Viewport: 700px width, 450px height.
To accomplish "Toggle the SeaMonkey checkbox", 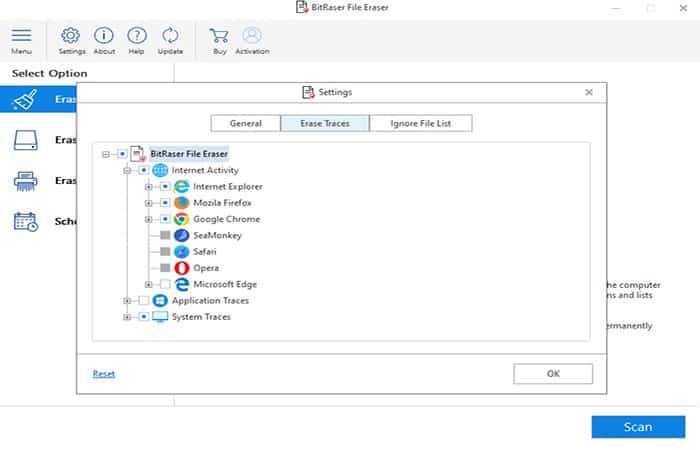I will click(x=165, y=235).
